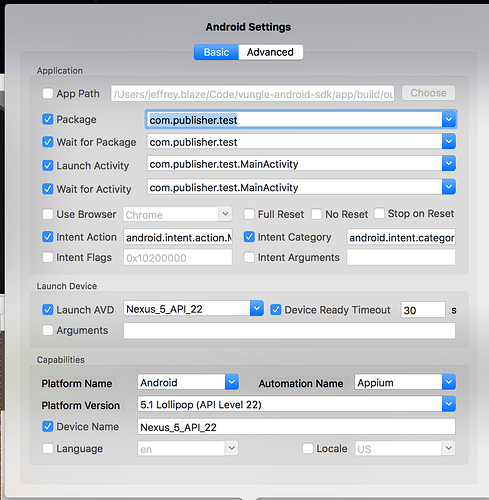Select the Basic tab
This screenshot has width=489, height=500.
pyautogui.click(x=216, y=52)
